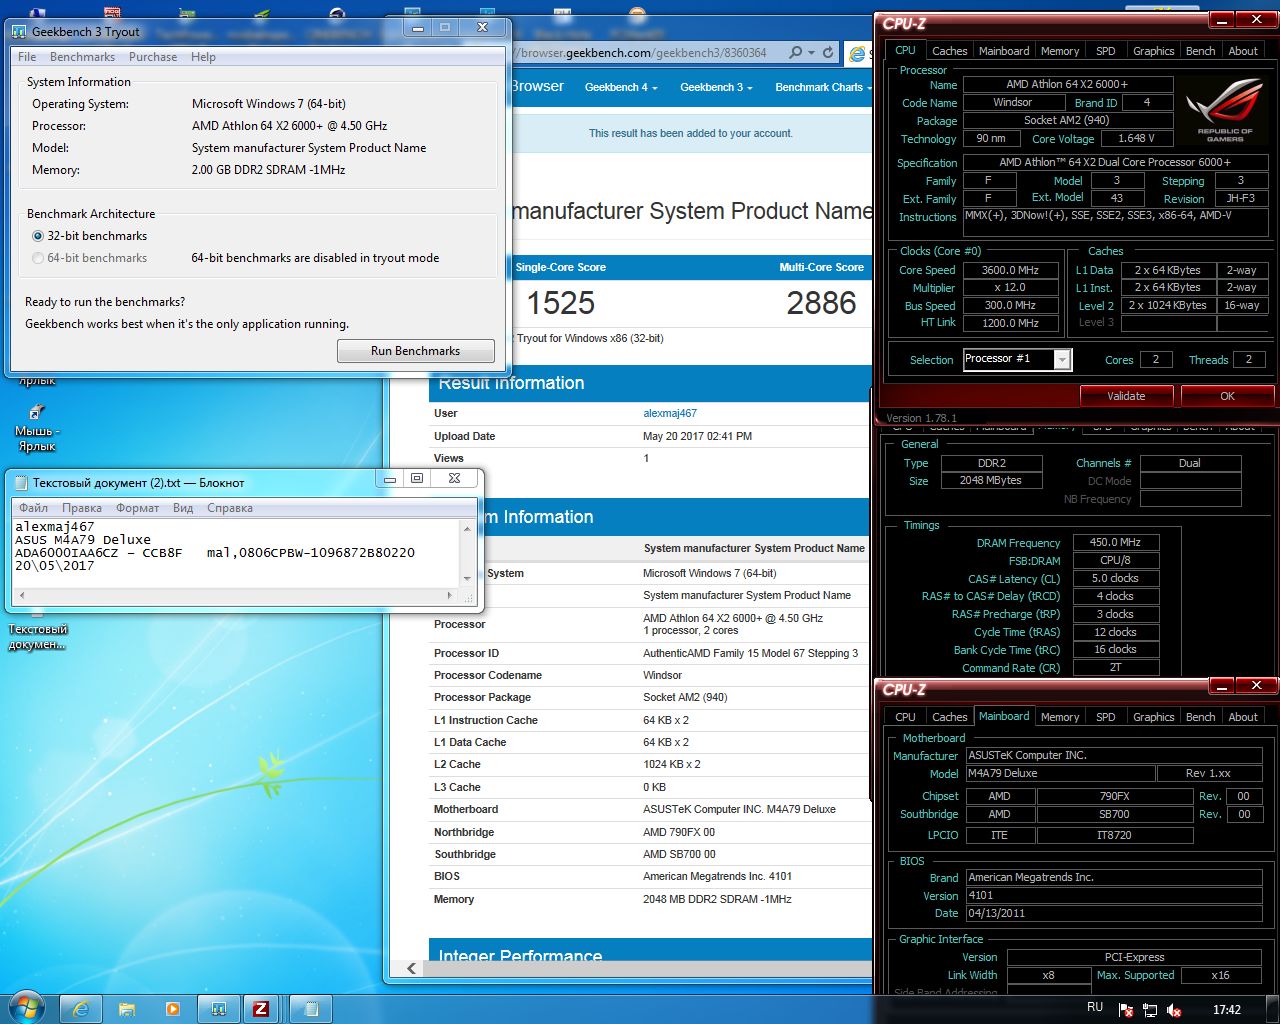Click the search magnifier icon in address bar

[795, 53]
